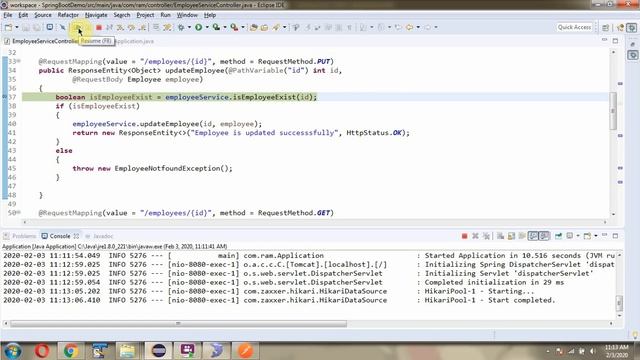The height and width of the screenshot is (360, 640).
Task: Terminate the debug session from main toolbar
Action: (x=98, y=27)
